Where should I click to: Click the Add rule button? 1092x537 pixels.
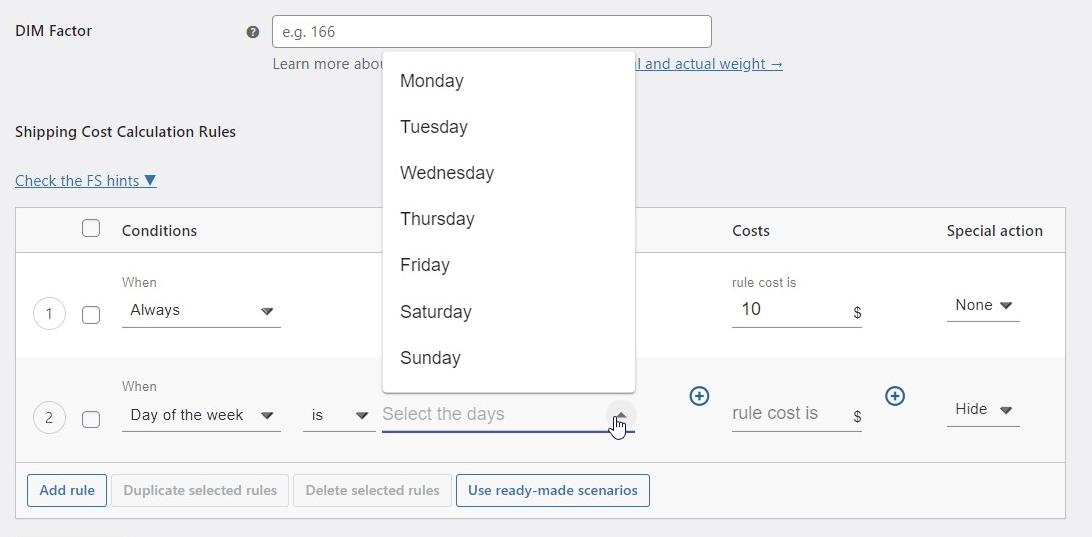pos(67,490)
